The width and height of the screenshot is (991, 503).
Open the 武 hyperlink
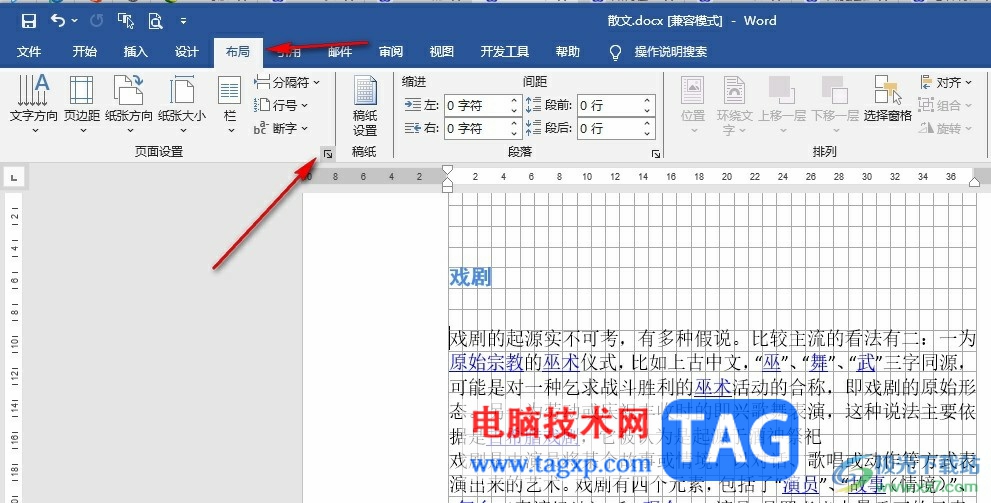pyautogui.click(x=866, y=362)
